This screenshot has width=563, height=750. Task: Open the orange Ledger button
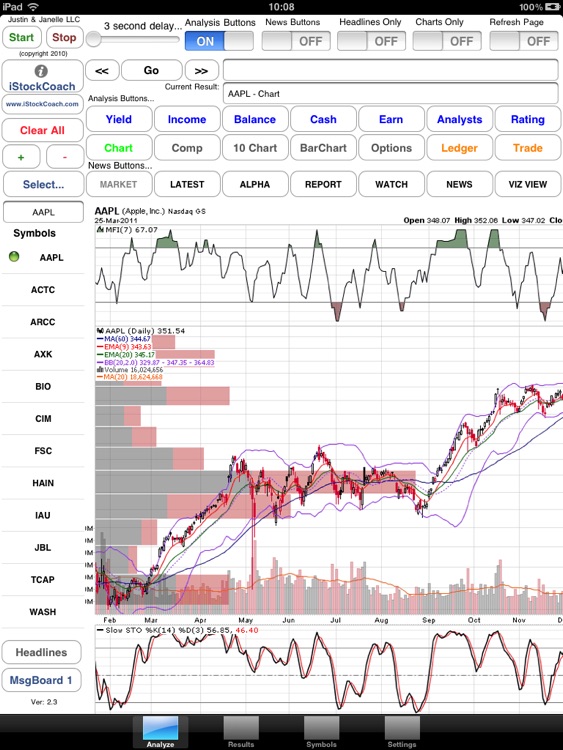(460, 148)
